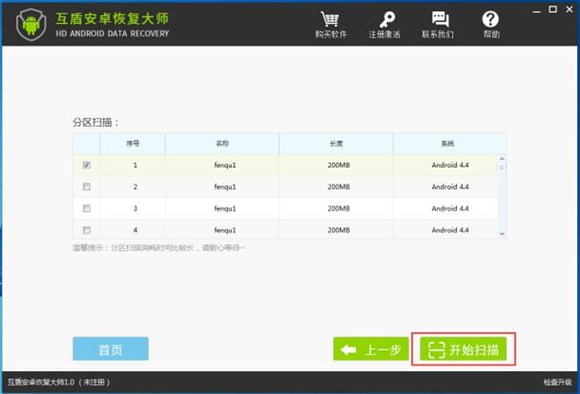Click the 序号 column header

pyautogui.click(x=133, y=143)
